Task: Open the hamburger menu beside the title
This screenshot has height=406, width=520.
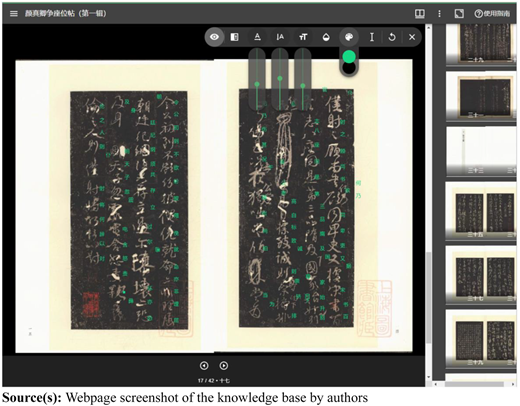Action: coord(14,14)
